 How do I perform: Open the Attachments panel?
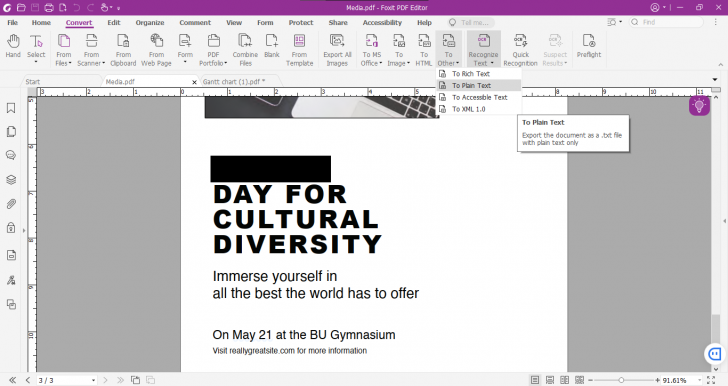tap(11, 204)
